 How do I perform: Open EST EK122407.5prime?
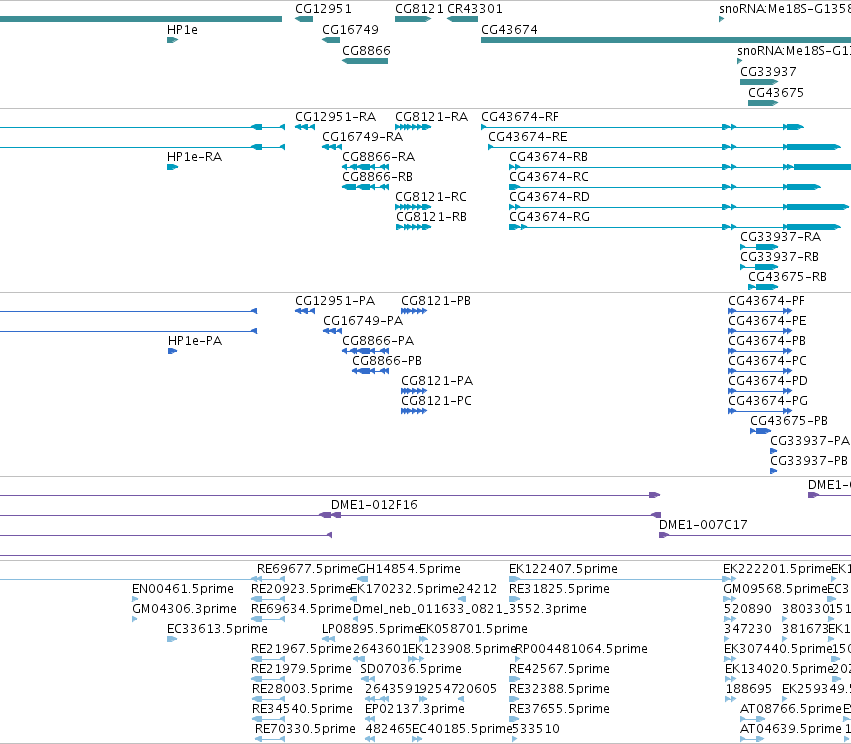click(563, 569)
